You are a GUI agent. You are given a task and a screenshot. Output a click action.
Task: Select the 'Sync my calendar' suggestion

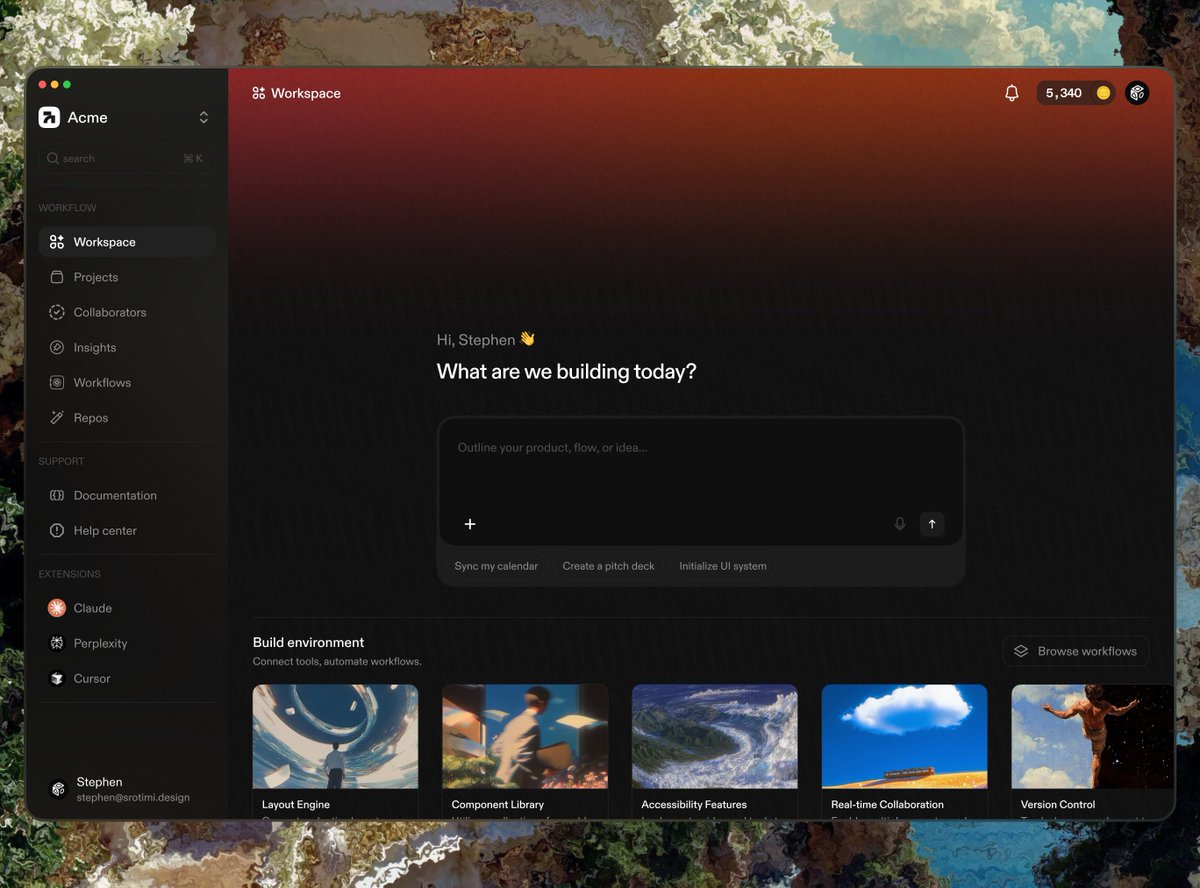pyautogui.click(x=496, y=566)
